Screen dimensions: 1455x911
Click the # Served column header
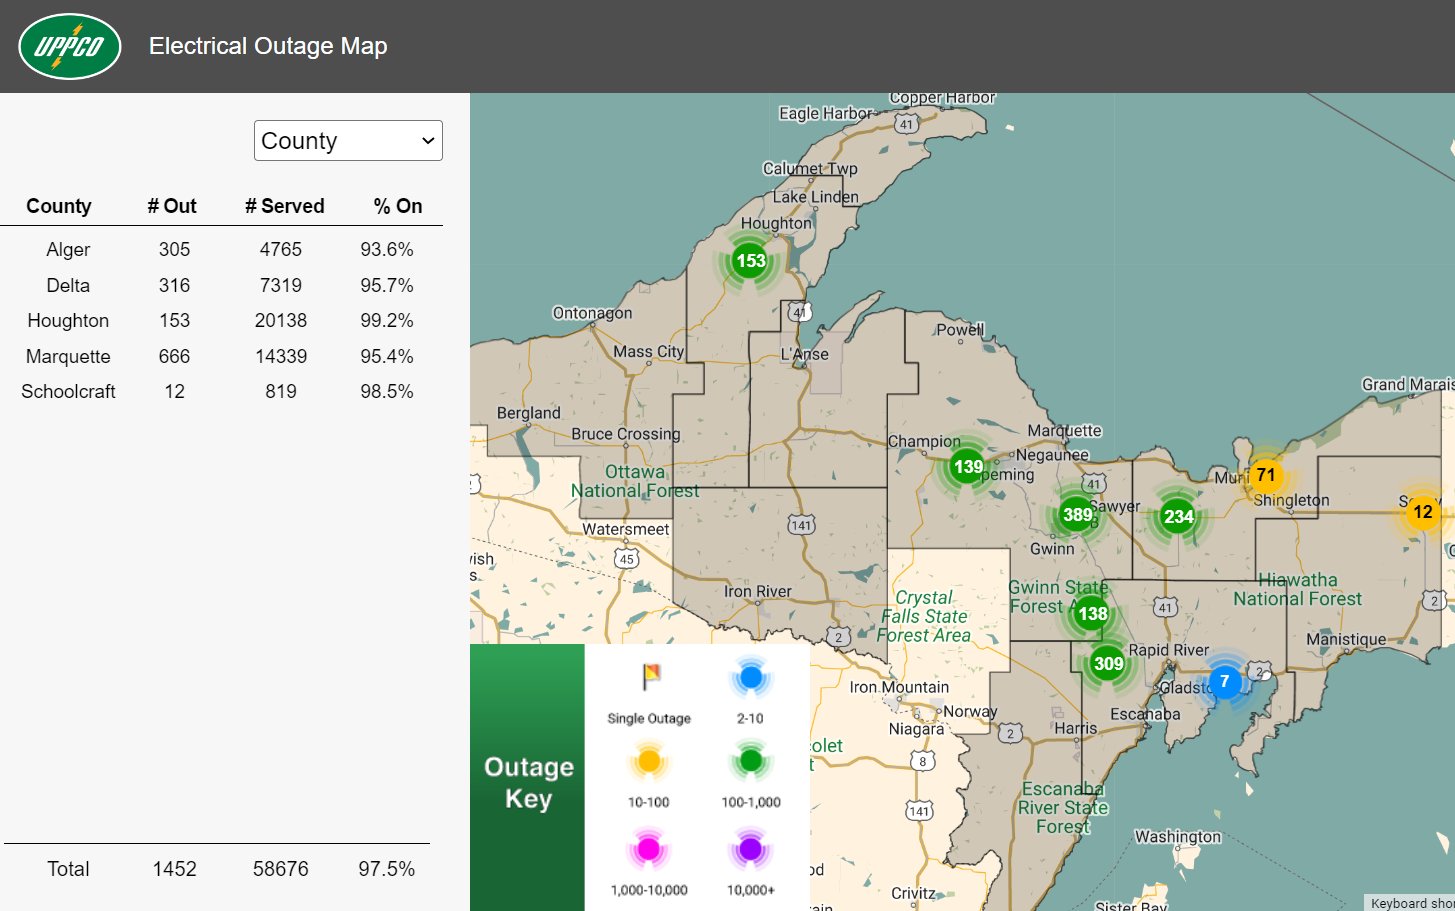point(285,206)
